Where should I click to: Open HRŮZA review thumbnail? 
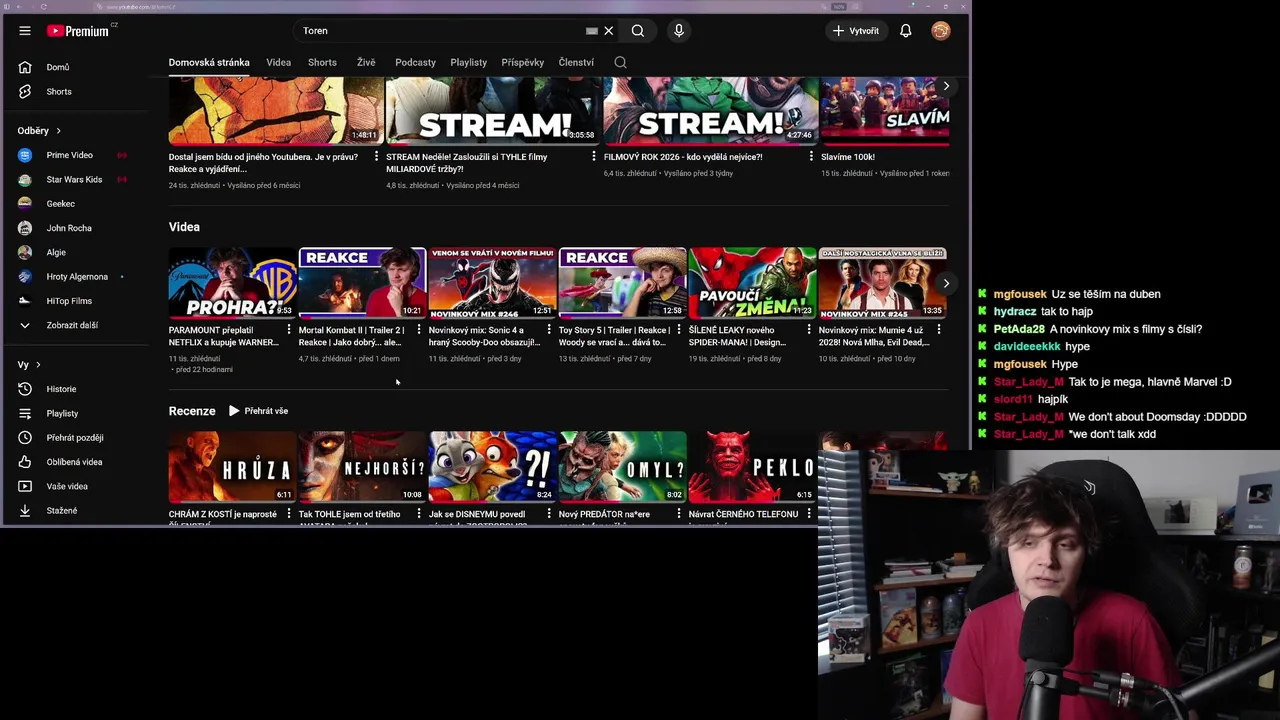click(x=232, y=467)
